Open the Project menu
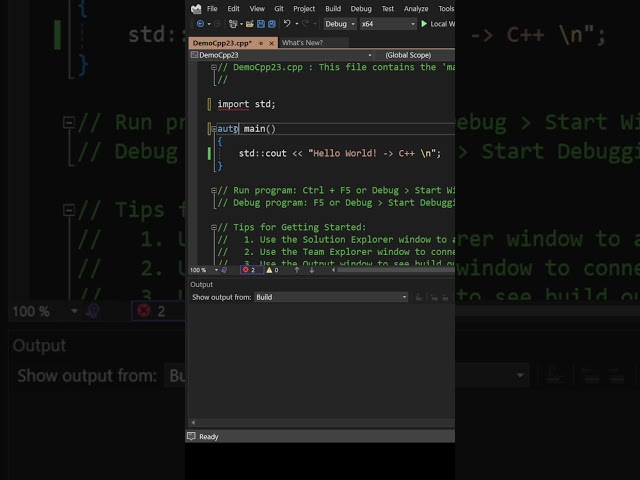Viewport: 640px width, 480px height. (304, 9)
